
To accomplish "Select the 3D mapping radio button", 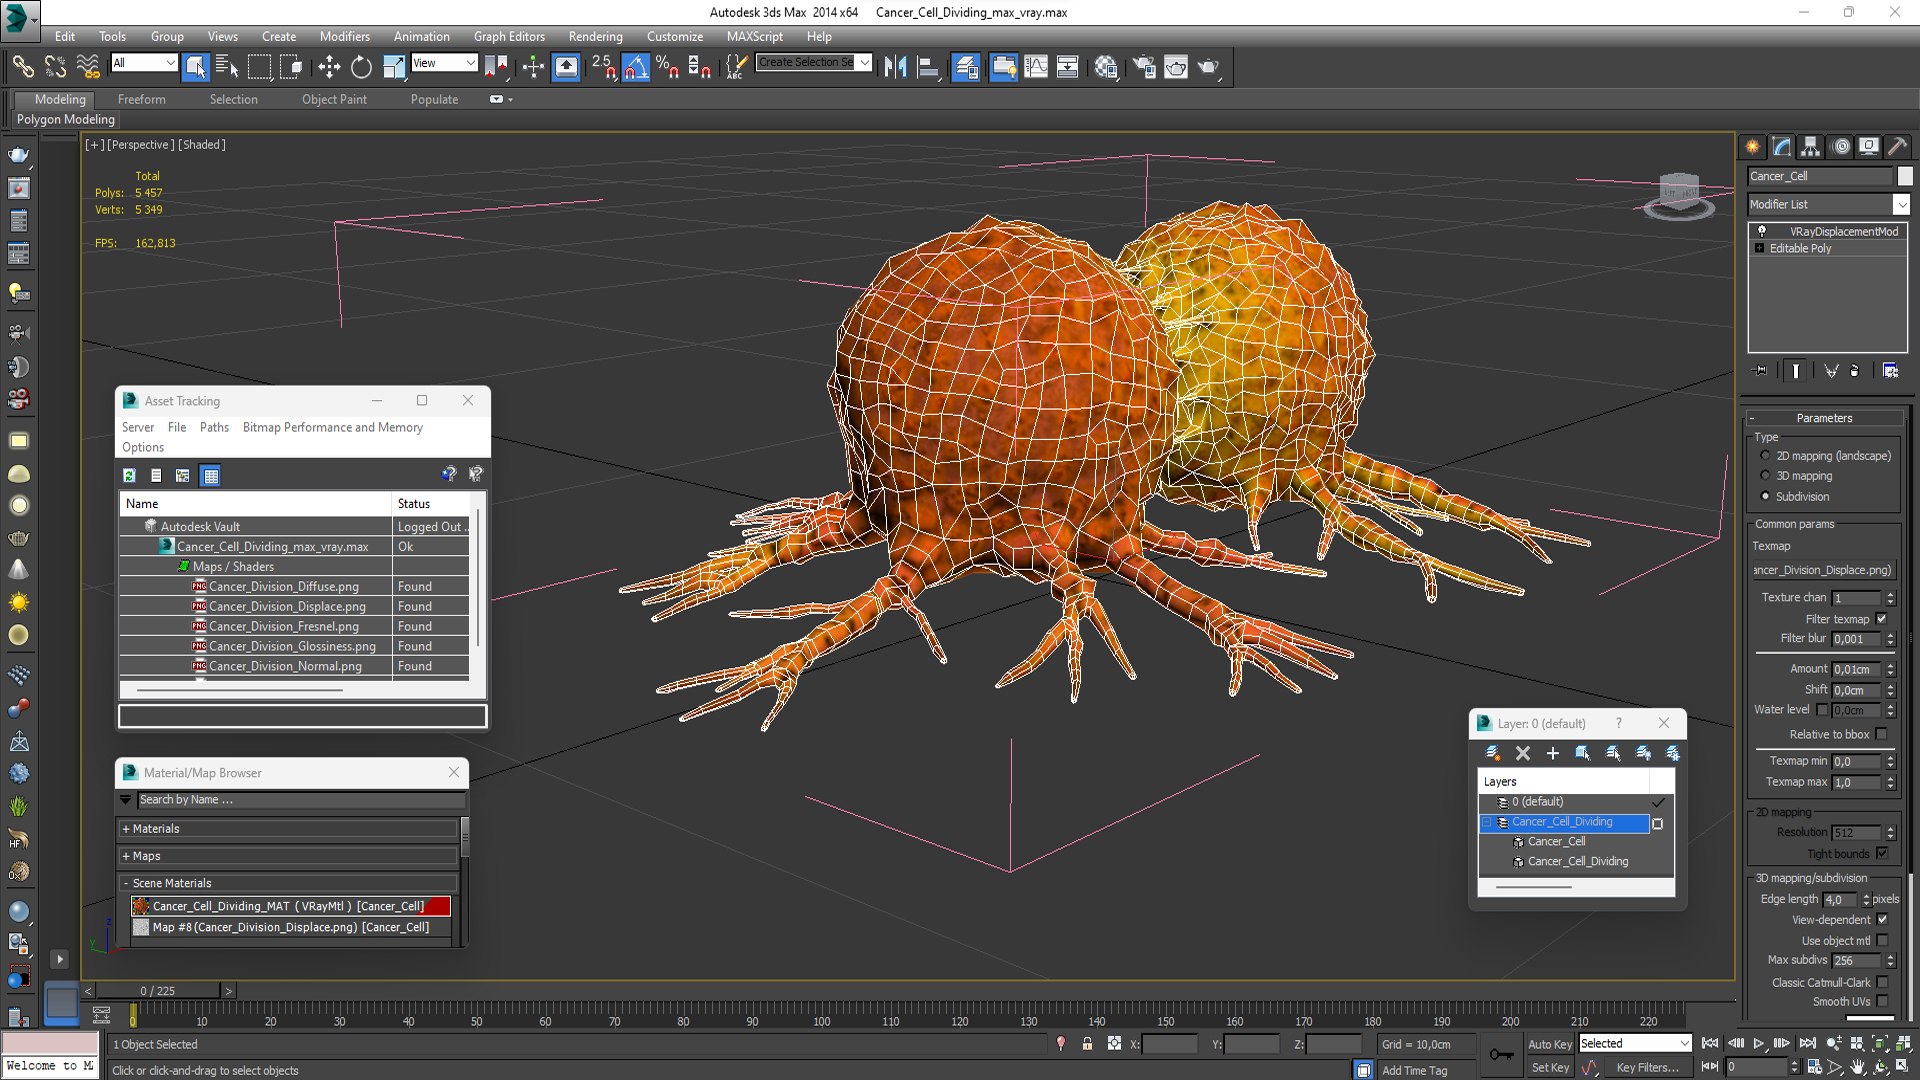I will pos(1765,476).
